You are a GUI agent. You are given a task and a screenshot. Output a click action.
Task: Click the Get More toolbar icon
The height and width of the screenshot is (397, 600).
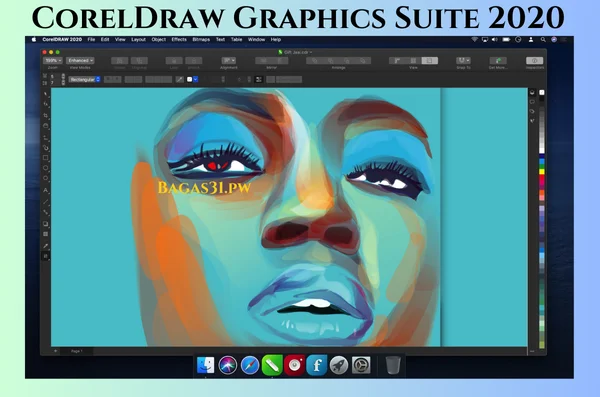[498, 60]
